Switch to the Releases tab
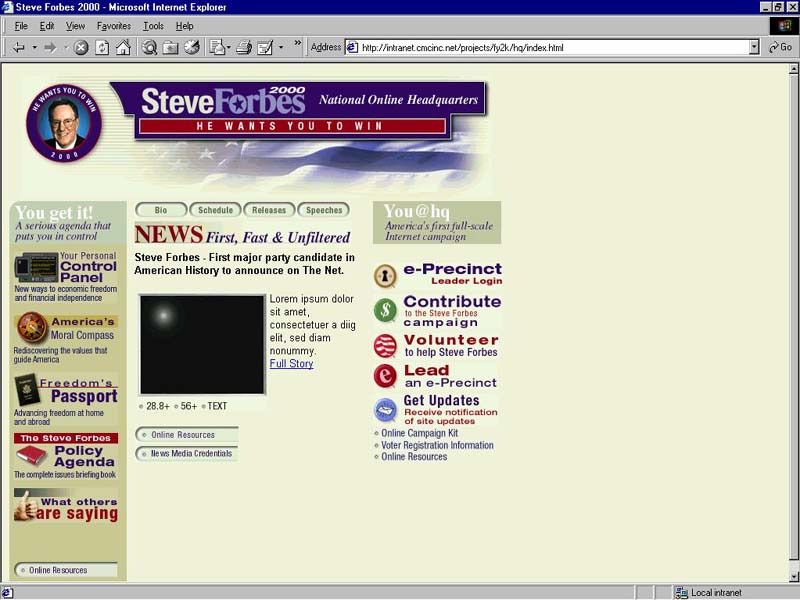This screenshot has width=800, height=600. (x=269, y=210)
